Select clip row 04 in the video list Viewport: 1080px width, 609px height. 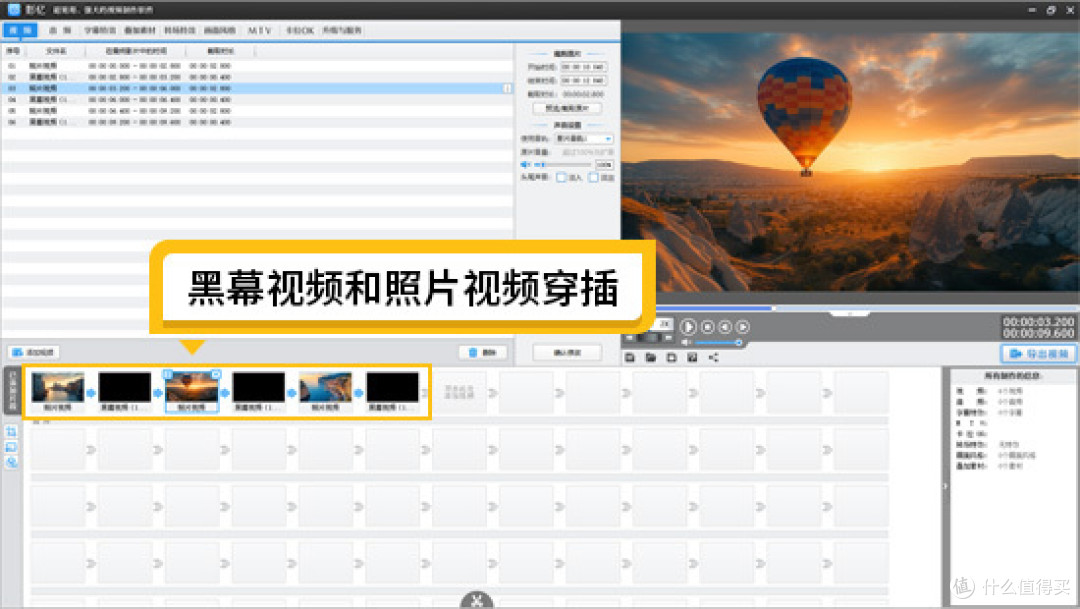click(256, 99)
